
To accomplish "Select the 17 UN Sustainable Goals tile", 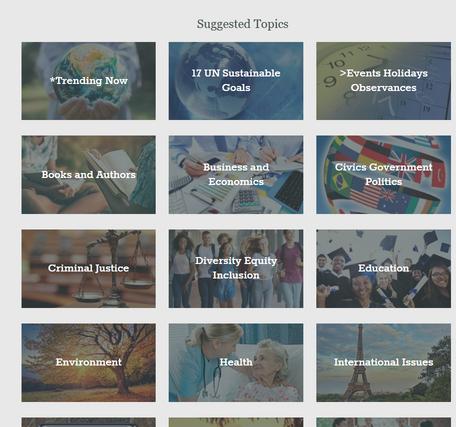I will [x=236, y=81].
